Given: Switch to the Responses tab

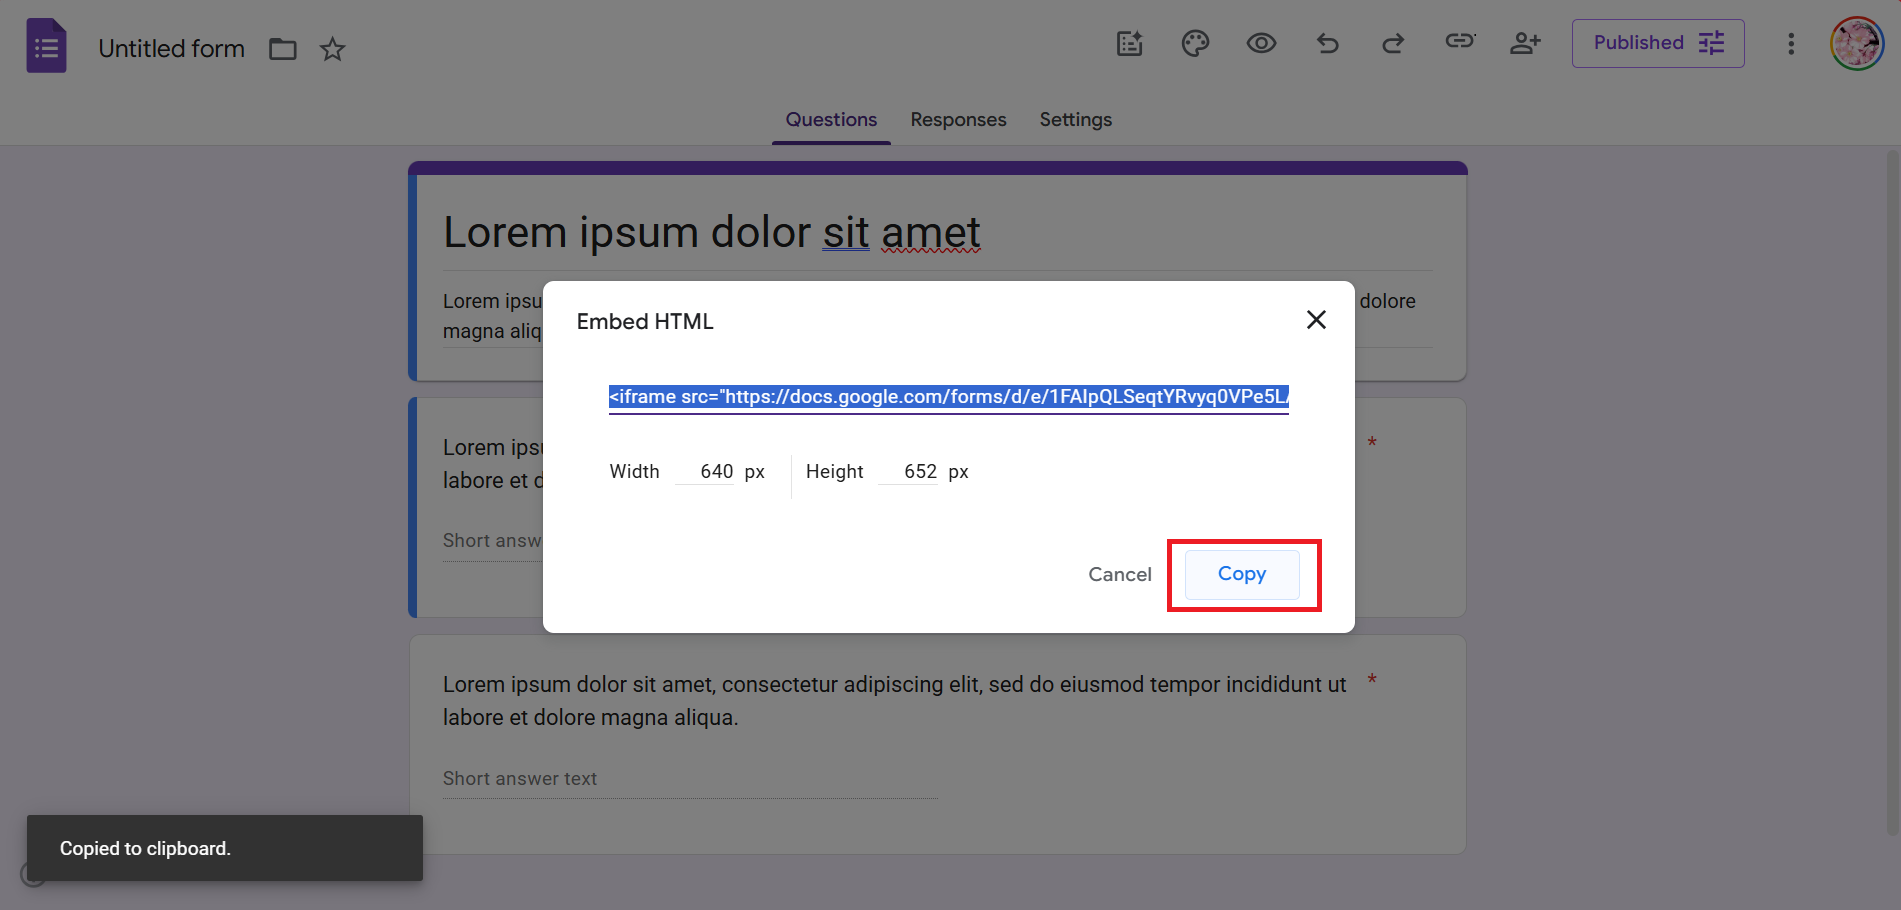Looking at the screenshot, I should point(958,119).
